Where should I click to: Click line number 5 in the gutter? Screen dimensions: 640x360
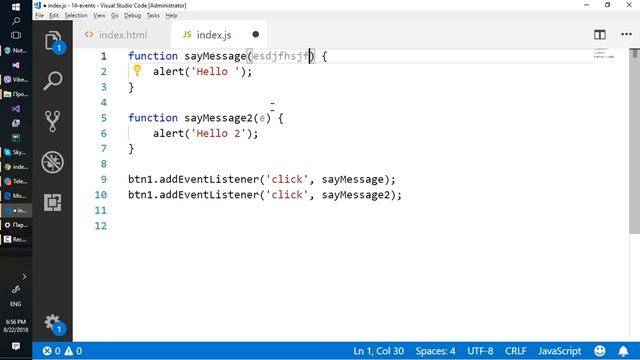pos(104,118)
